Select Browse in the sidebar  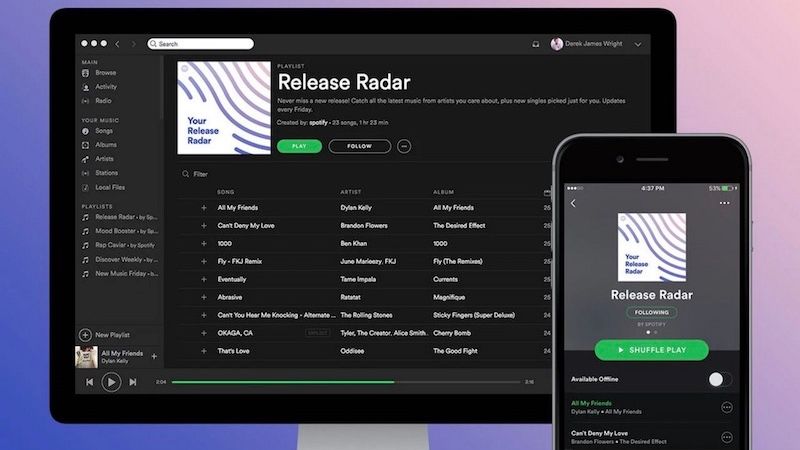point(105,73)
